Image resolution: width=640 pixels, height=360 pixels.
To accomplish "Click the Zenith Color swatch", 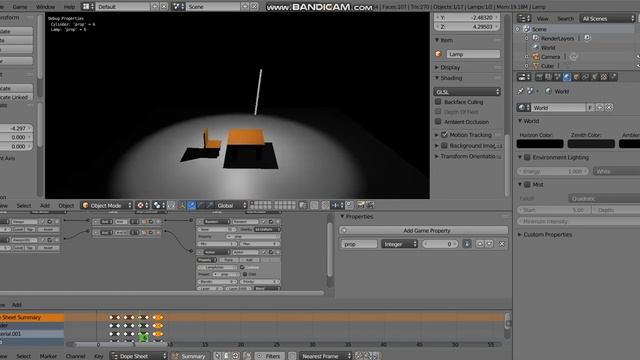I will tap(591, 144).
